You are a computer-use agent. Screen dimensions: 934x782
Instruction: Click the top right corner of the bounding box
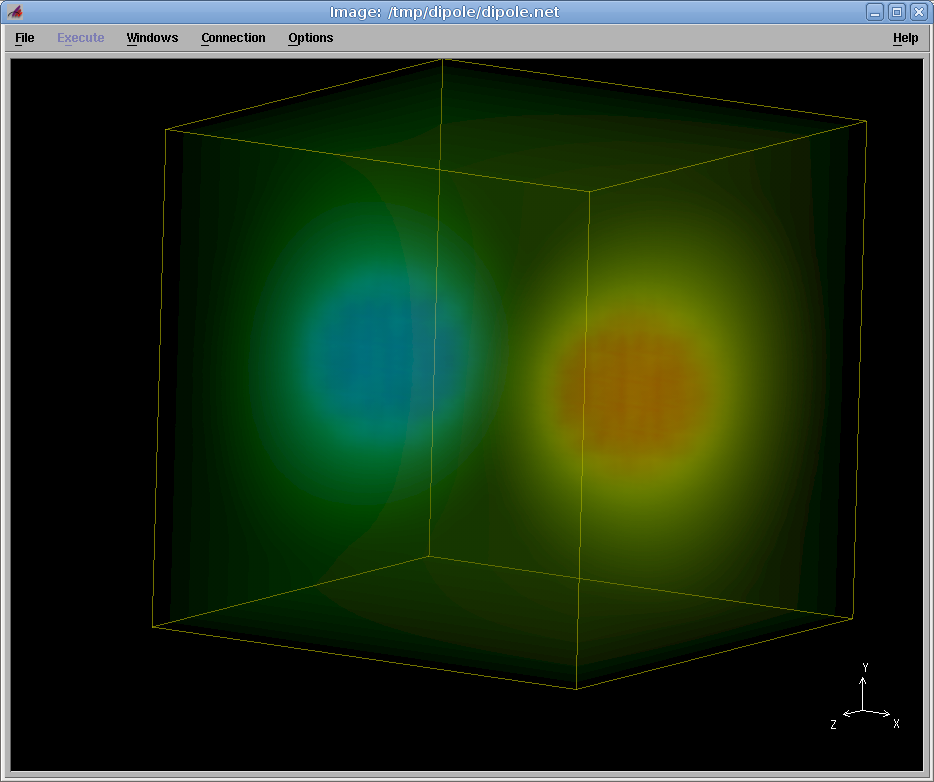click(866, 122)
